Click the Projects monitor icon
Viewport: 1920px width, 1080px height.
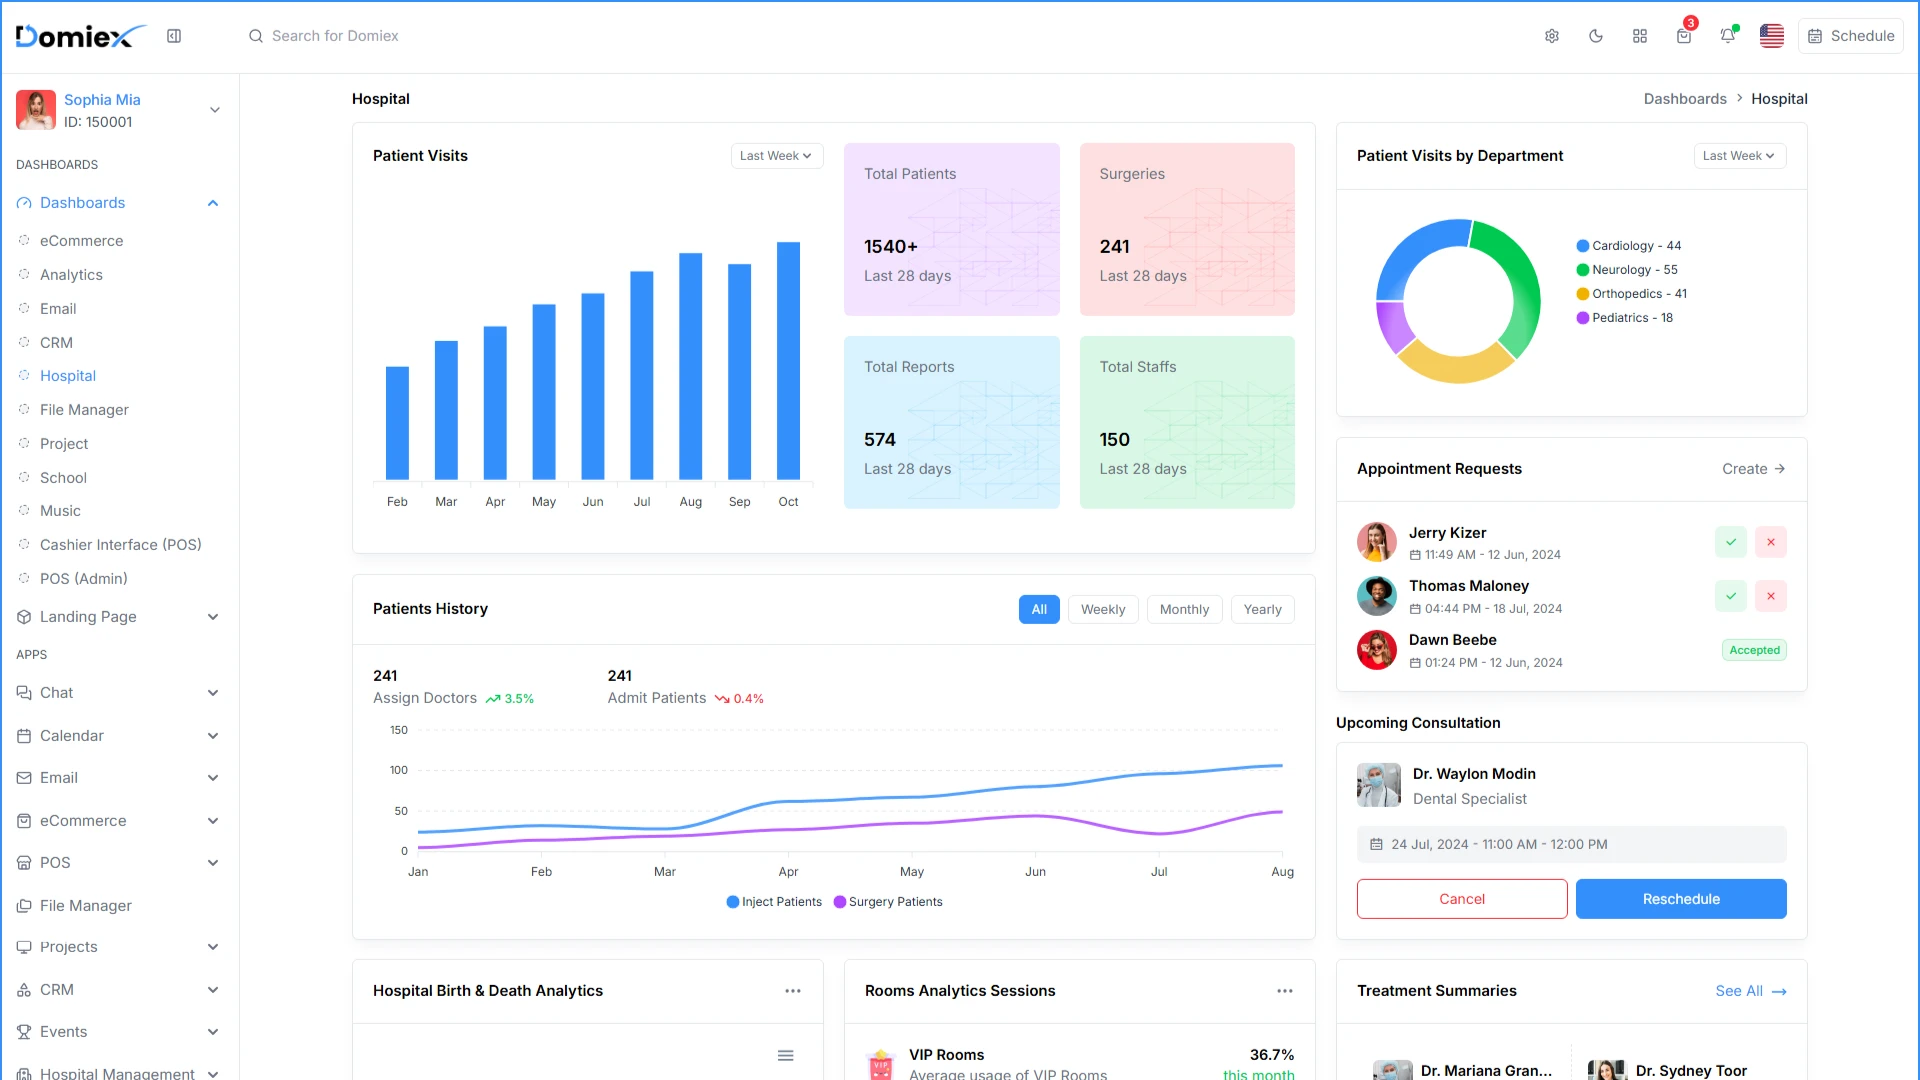coord(24,947)
